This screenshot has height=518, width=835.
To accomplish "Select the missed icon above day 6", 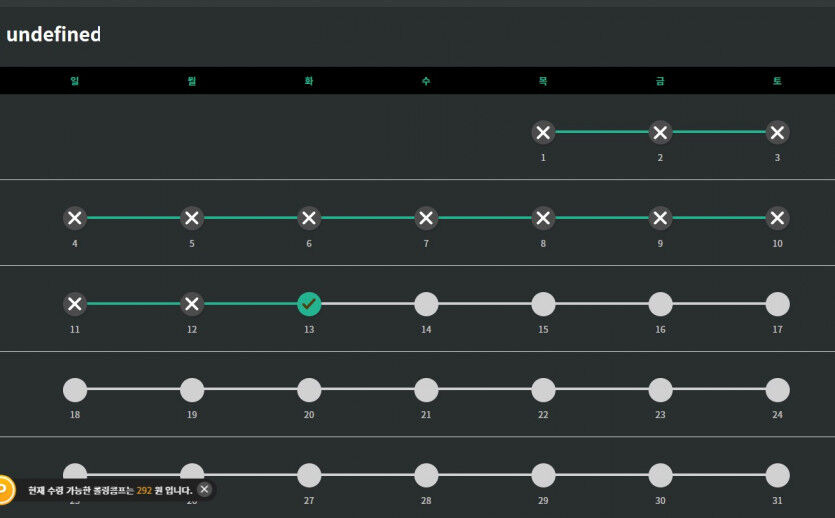I will (x=309, y=218).
